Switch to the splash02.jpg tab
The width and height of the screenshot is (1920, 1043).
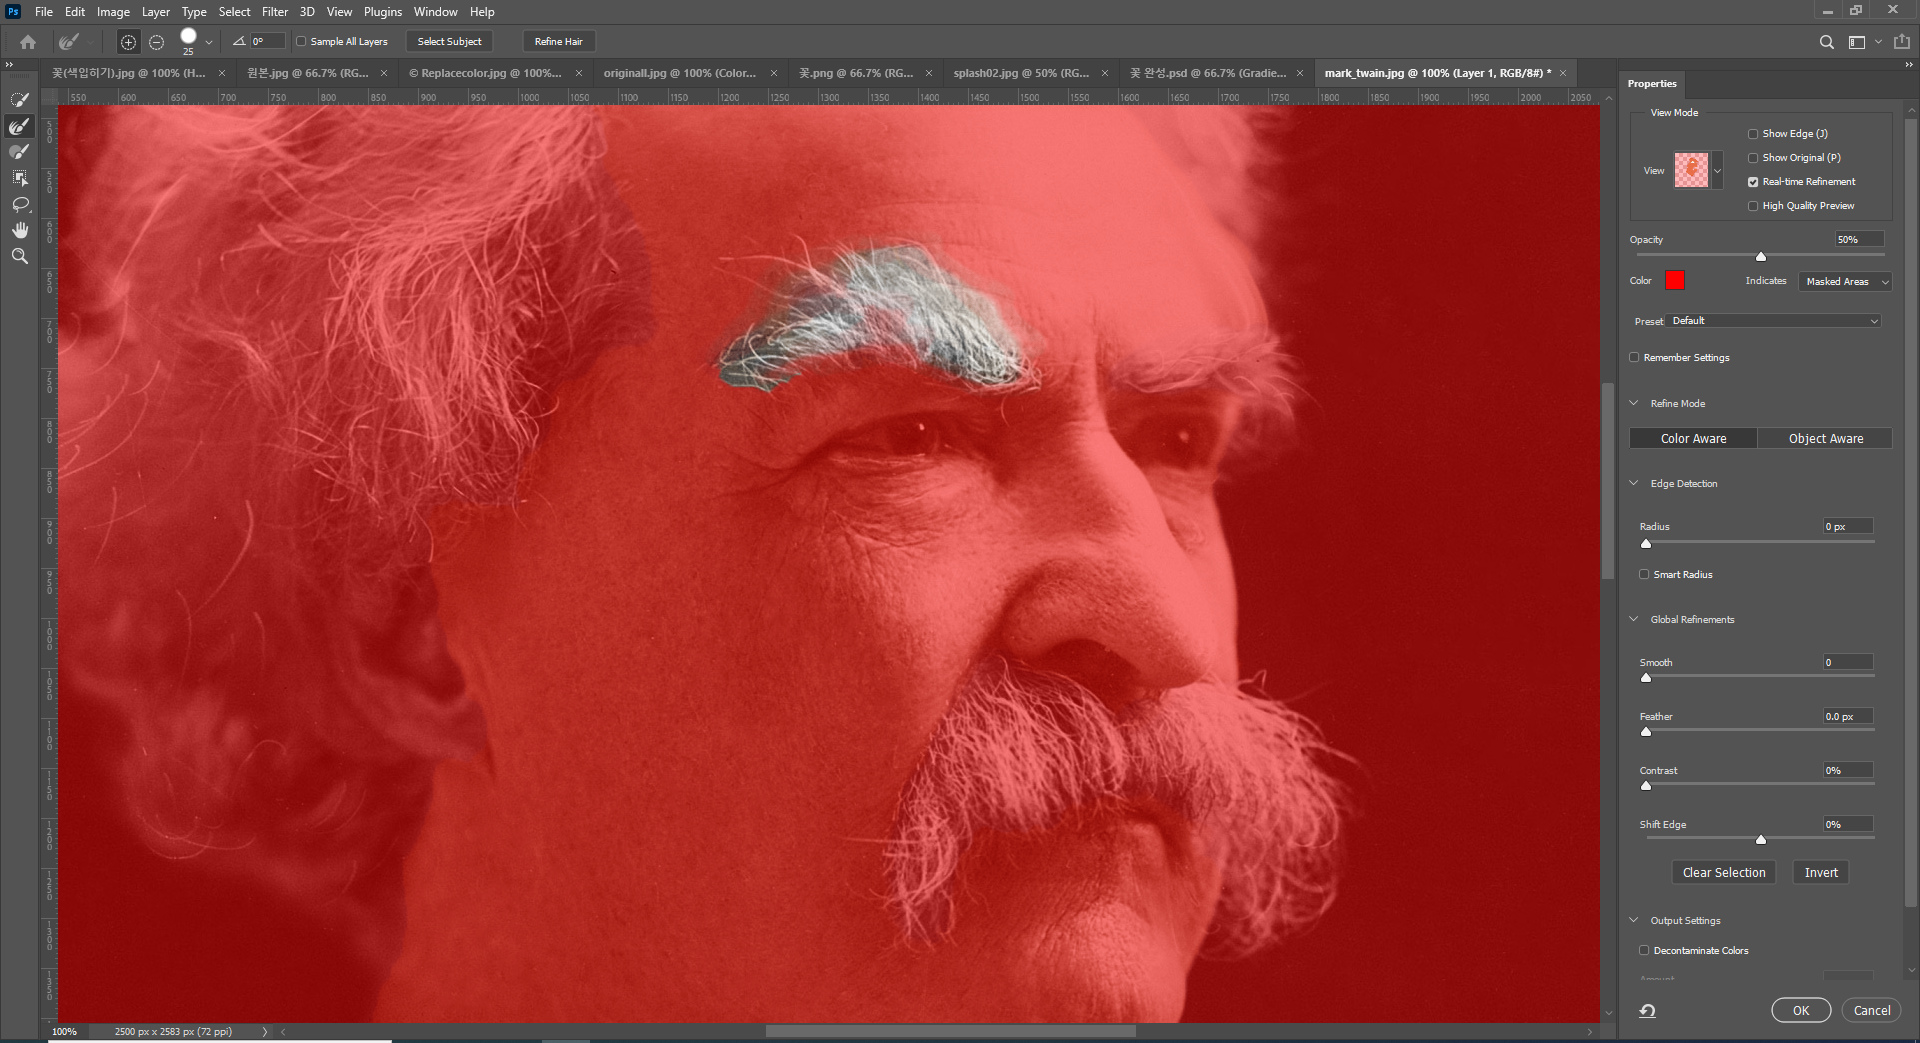click(x=1021, y=73)
